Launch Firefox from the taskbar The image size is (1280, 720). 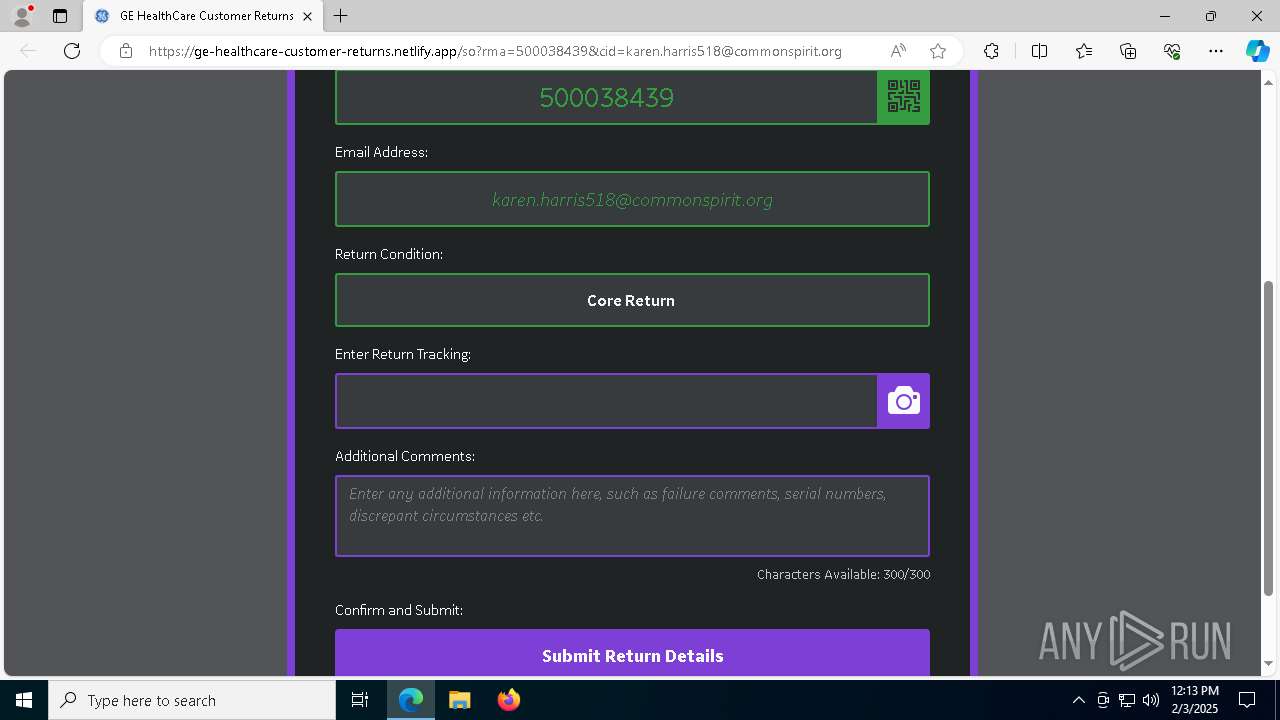pos(508,700)
